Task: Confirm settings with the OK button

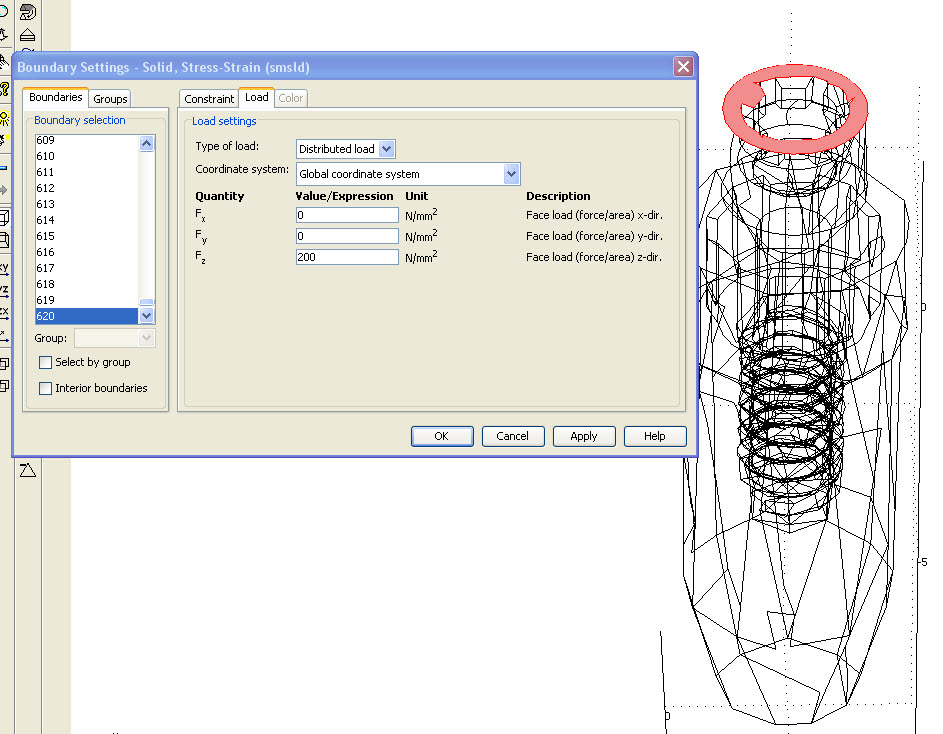Action: click(x=441, y=436)
